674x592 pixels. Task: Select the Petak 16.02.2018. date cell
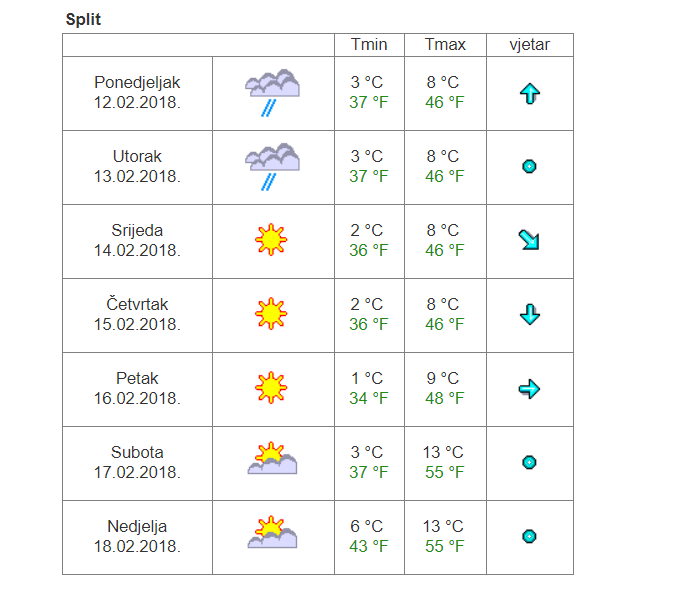point(137,388)
